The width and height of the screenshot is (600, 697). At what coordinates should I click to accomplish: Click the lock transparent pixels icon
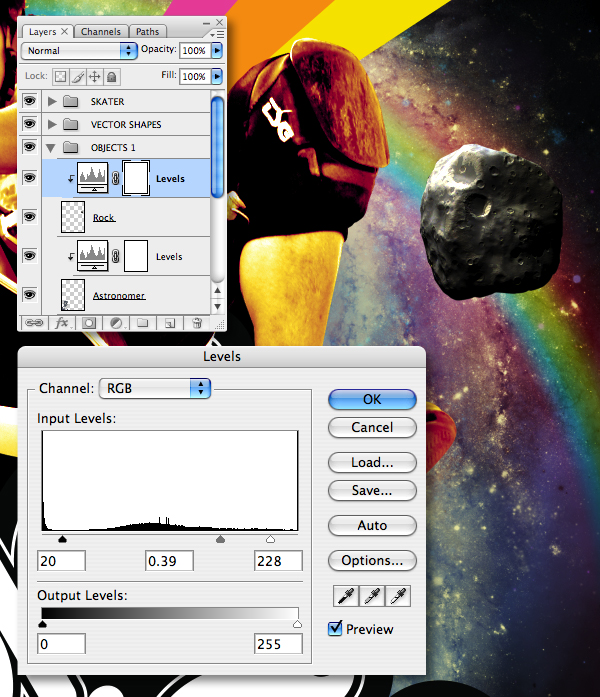coord(60,77)
